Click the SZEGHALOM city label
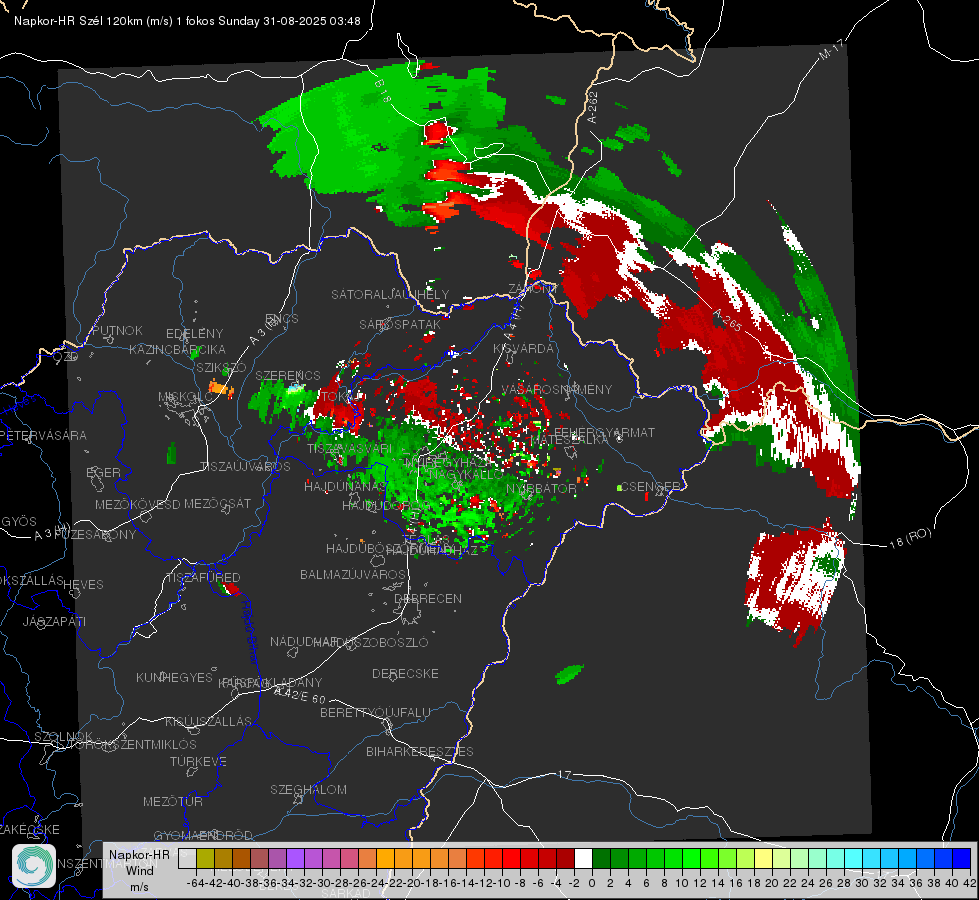This screenshot has width=979, height=900. click(x=308, y=789)
